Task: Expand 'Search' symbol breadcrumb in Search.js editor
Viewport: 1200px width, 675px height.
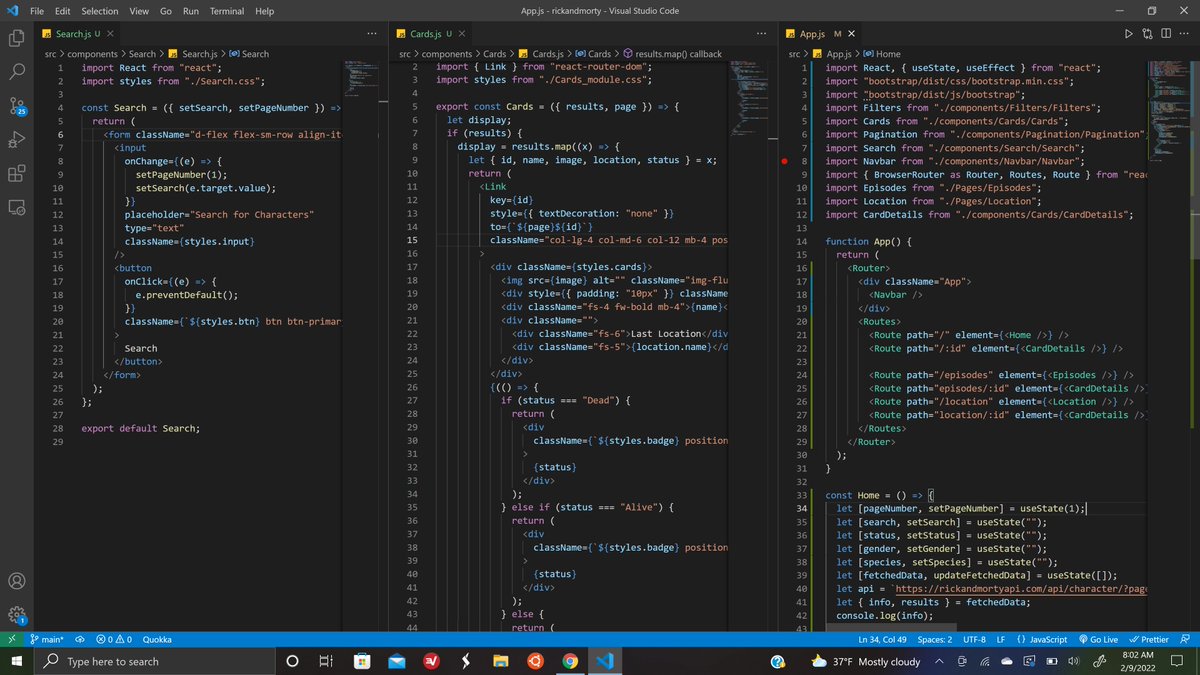Action: click(x=249, y=54)
